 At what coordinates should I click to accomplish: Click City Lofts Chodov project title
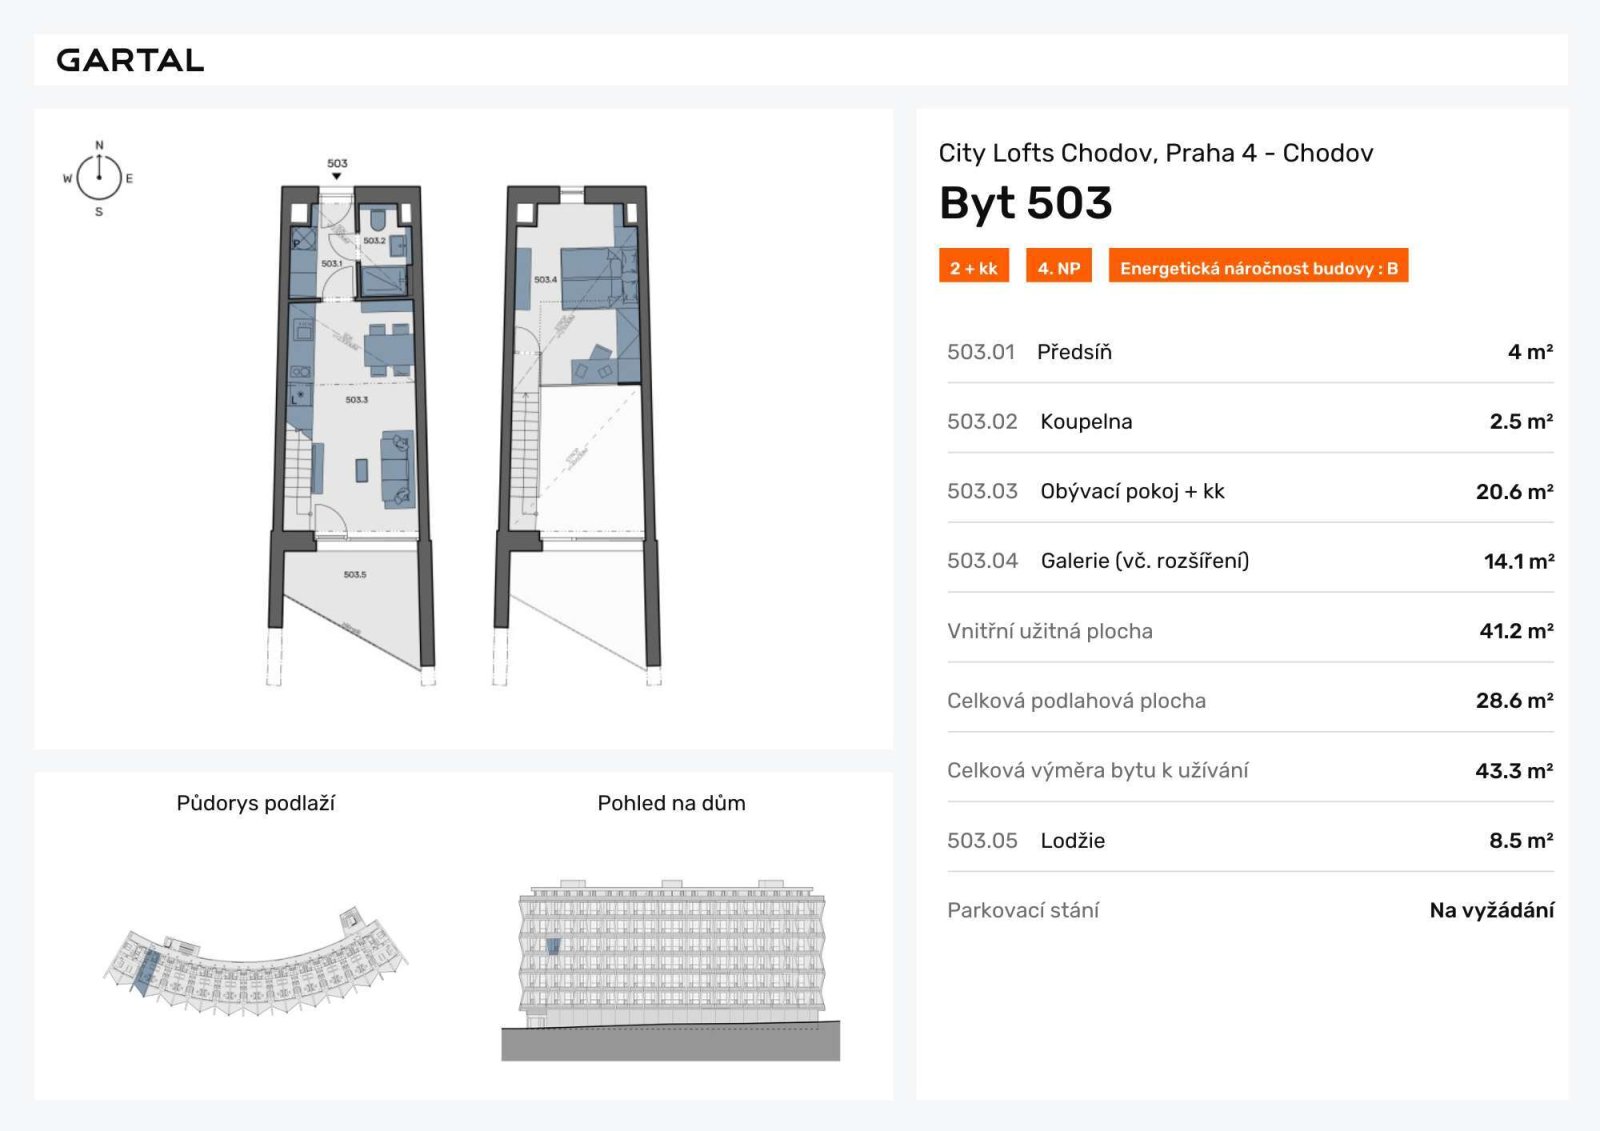pos(1155,153)
